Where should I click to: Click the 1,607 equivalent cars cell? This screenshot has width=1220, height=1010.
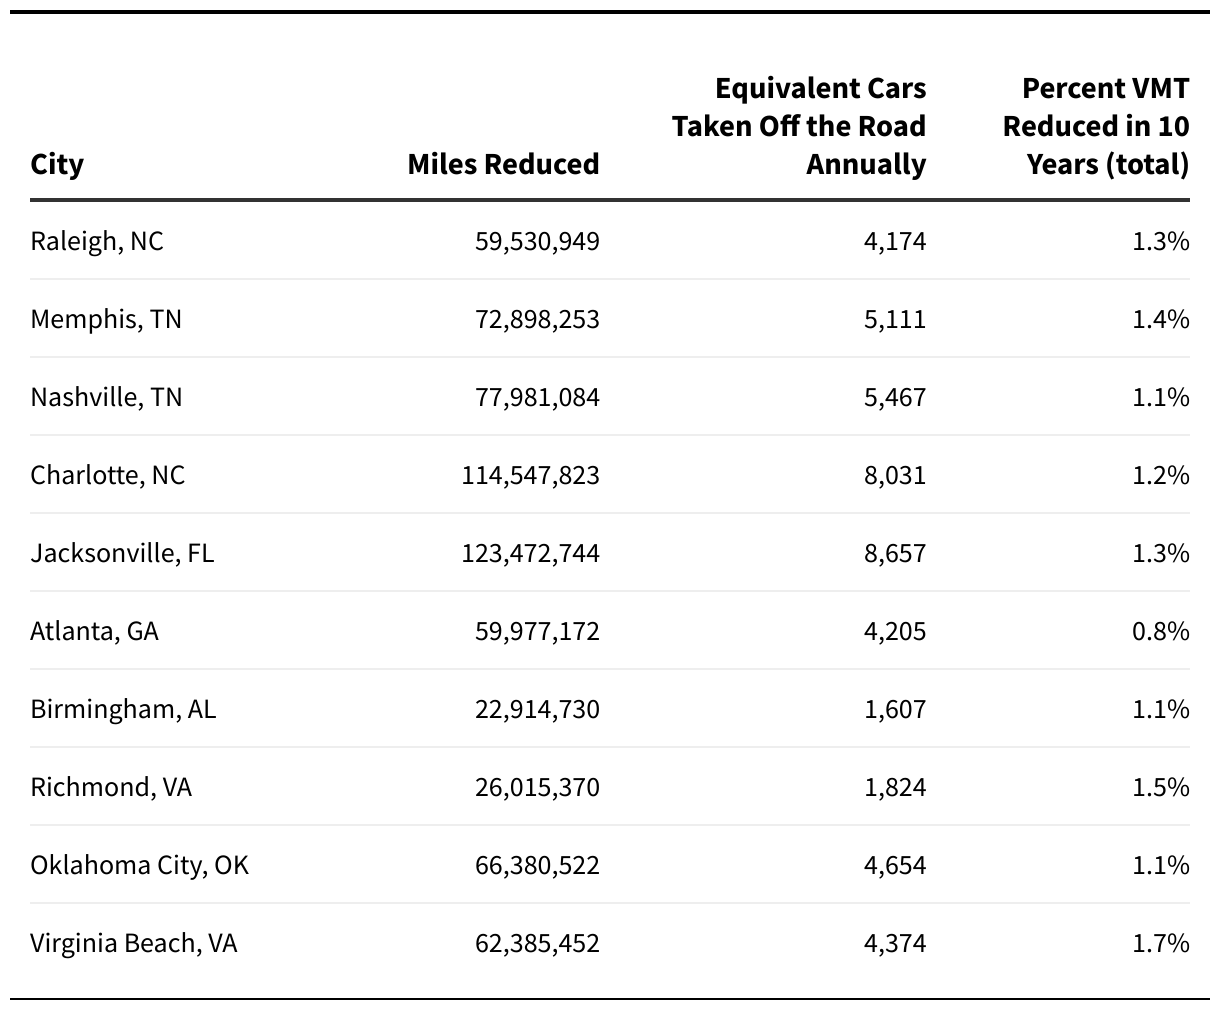[895, 709]
